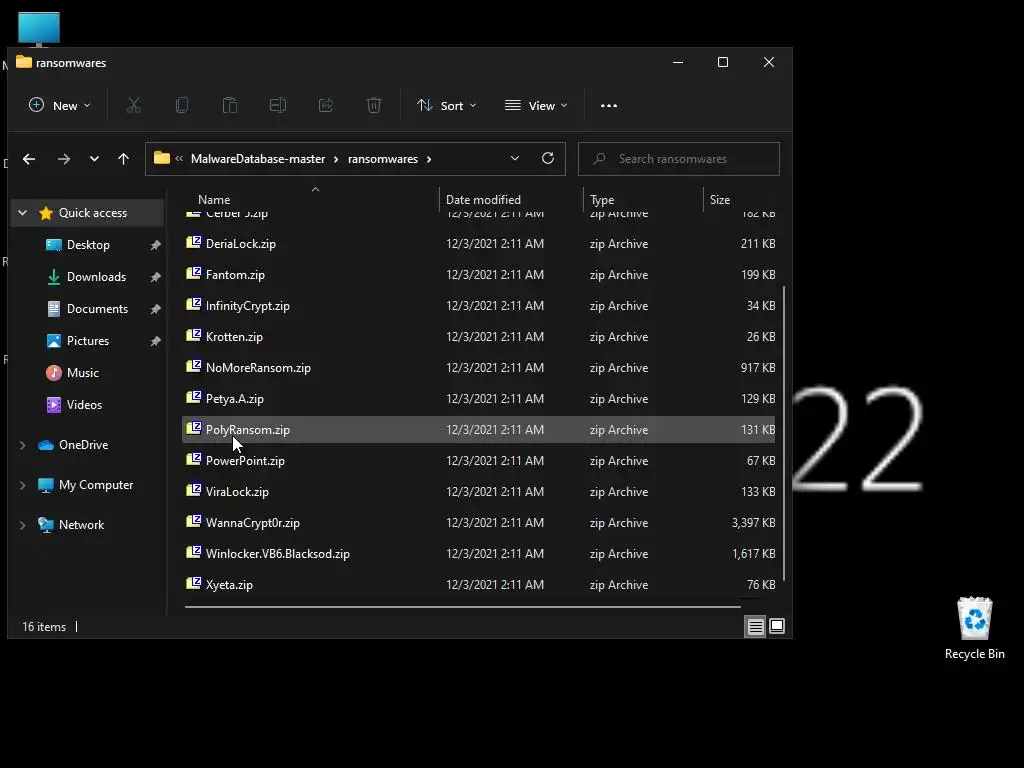
Task: Click the Delete trash icon
Action: point(374,105)
